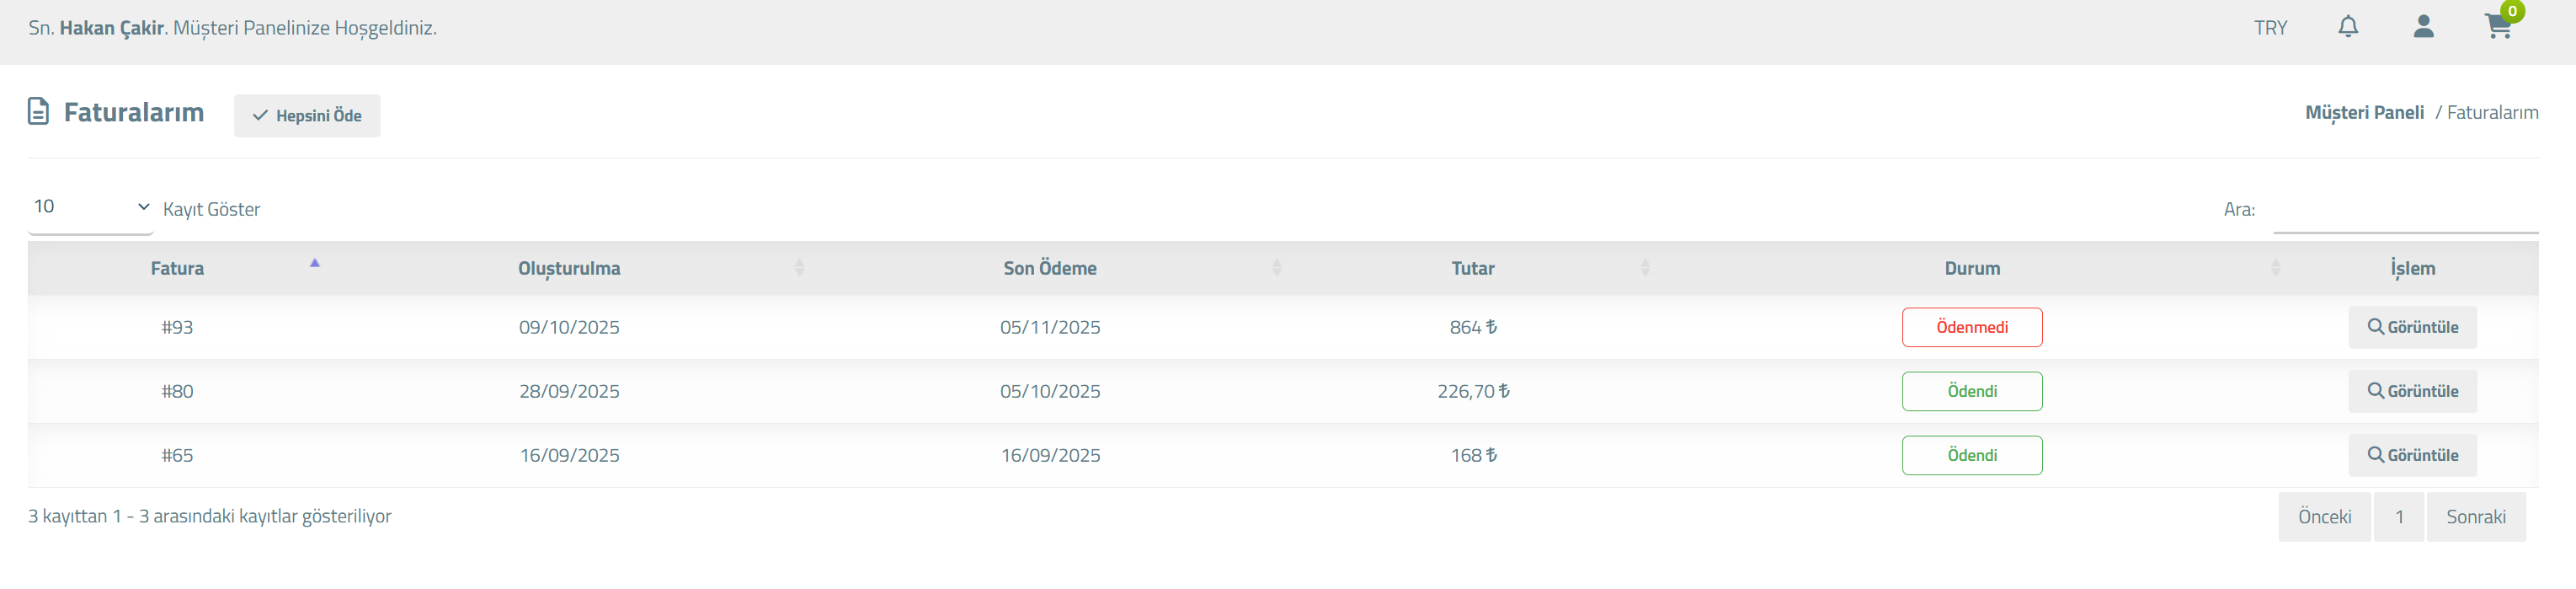Viewport: 2576px width, 589px height.
Task: Expand the Kayıt Göster records dropdown
Action: [90, 207]
